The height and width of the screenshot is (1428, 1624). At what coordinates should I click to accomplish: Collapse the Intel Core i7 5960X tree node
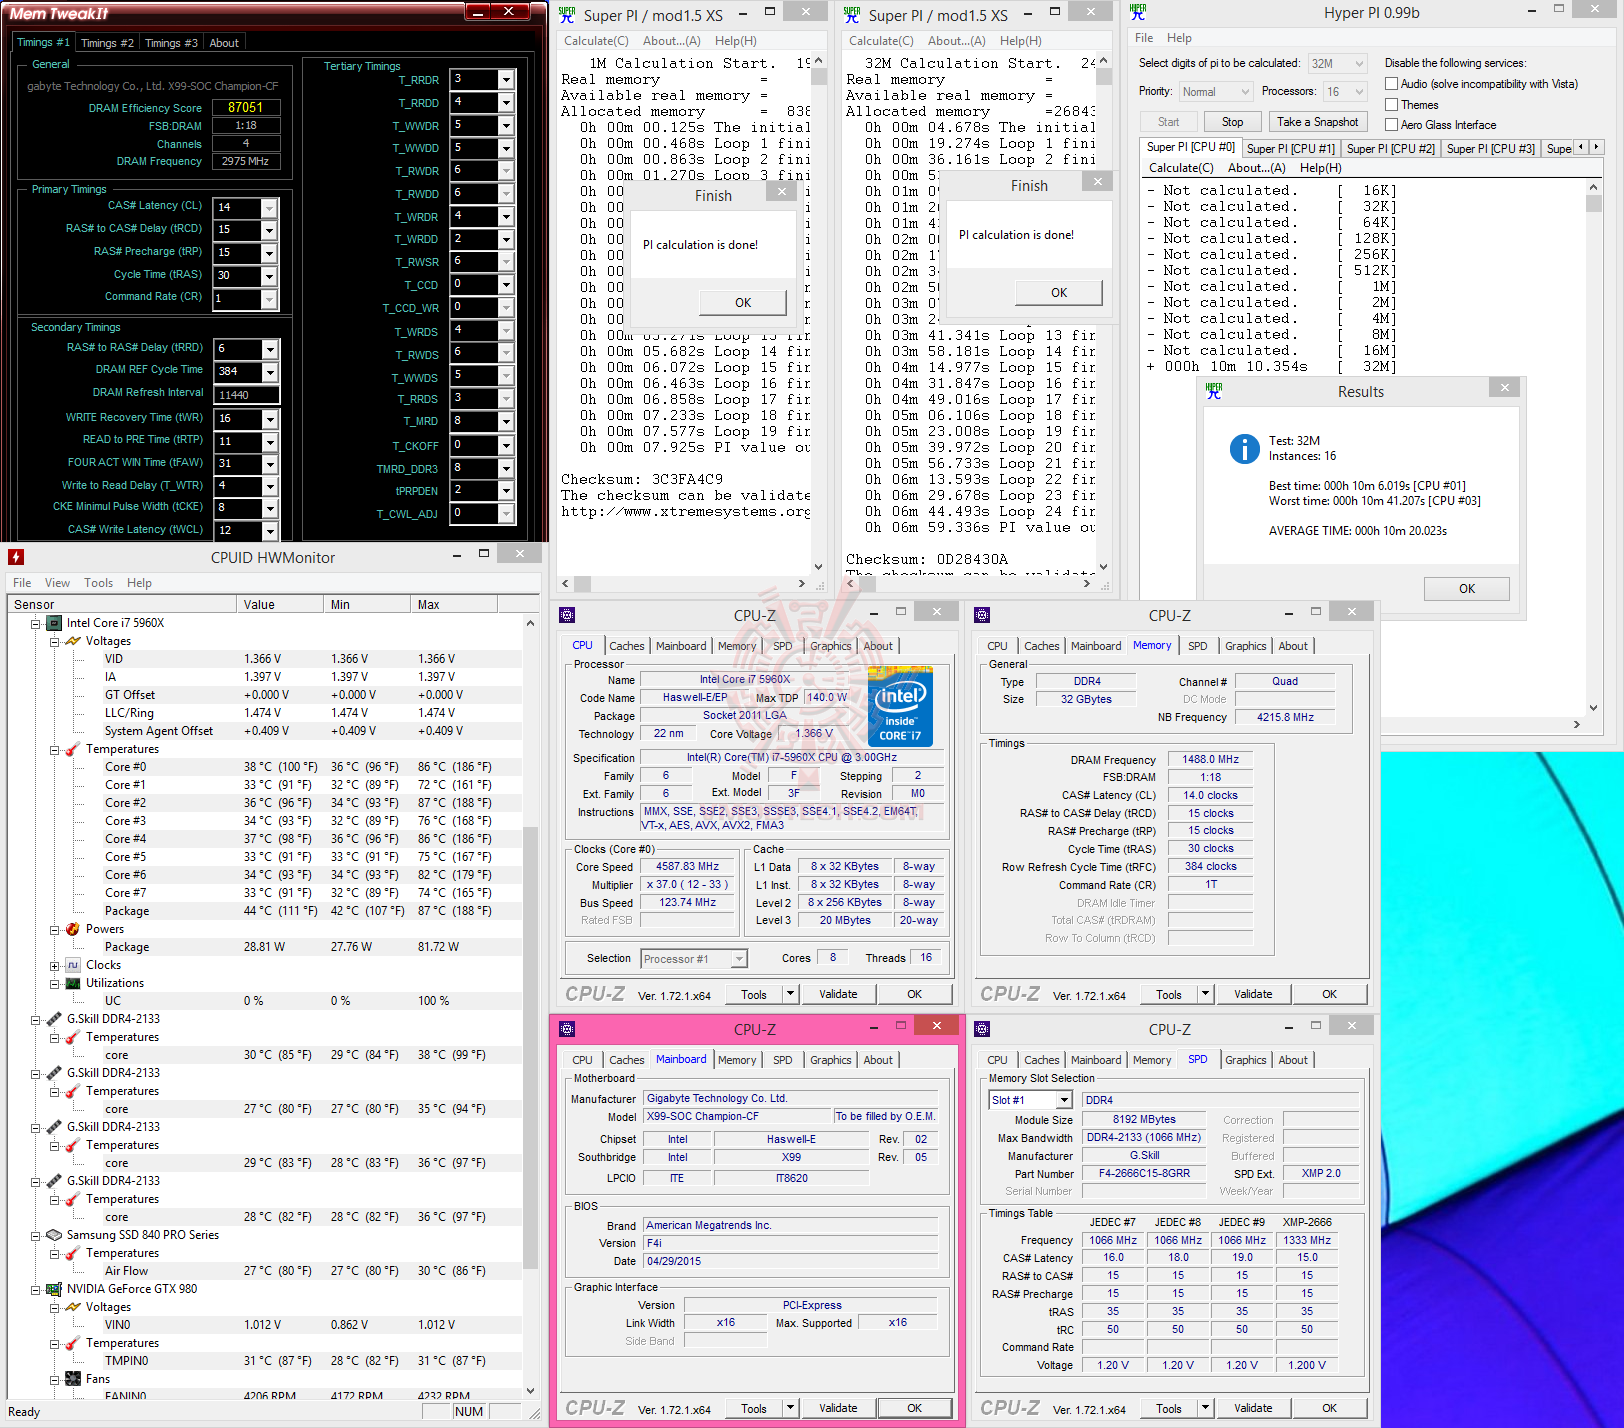[x=36, y=623]
